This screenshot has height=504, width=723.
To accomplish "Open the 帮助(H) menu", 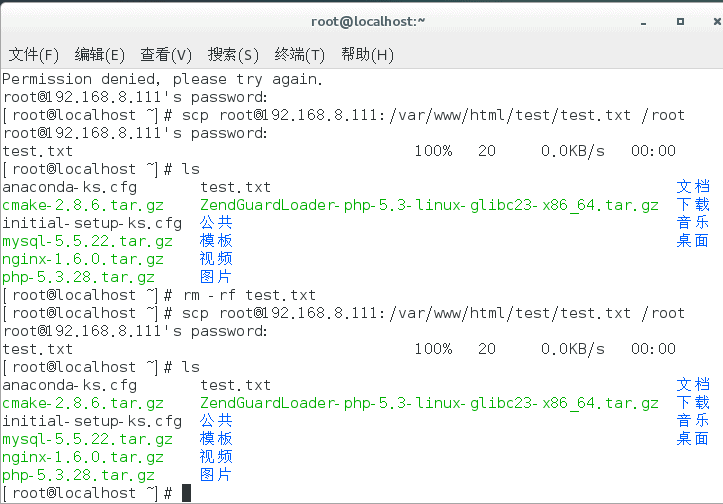I will 367,55.
